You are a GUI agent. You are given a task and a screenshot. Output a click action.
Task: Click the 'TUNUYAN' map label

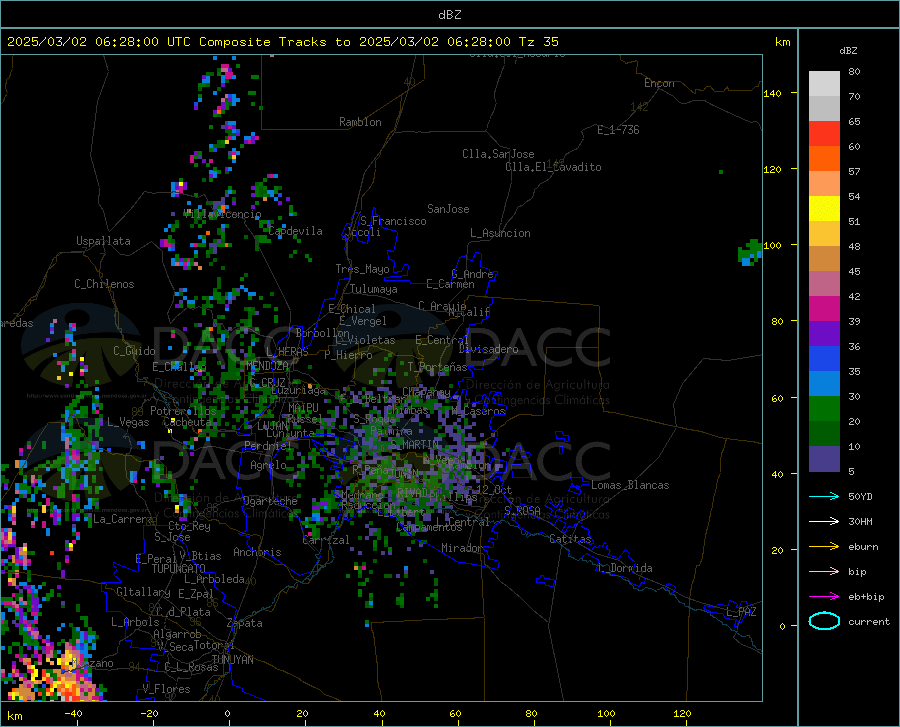pyautogui.click(x=232, y=660)
